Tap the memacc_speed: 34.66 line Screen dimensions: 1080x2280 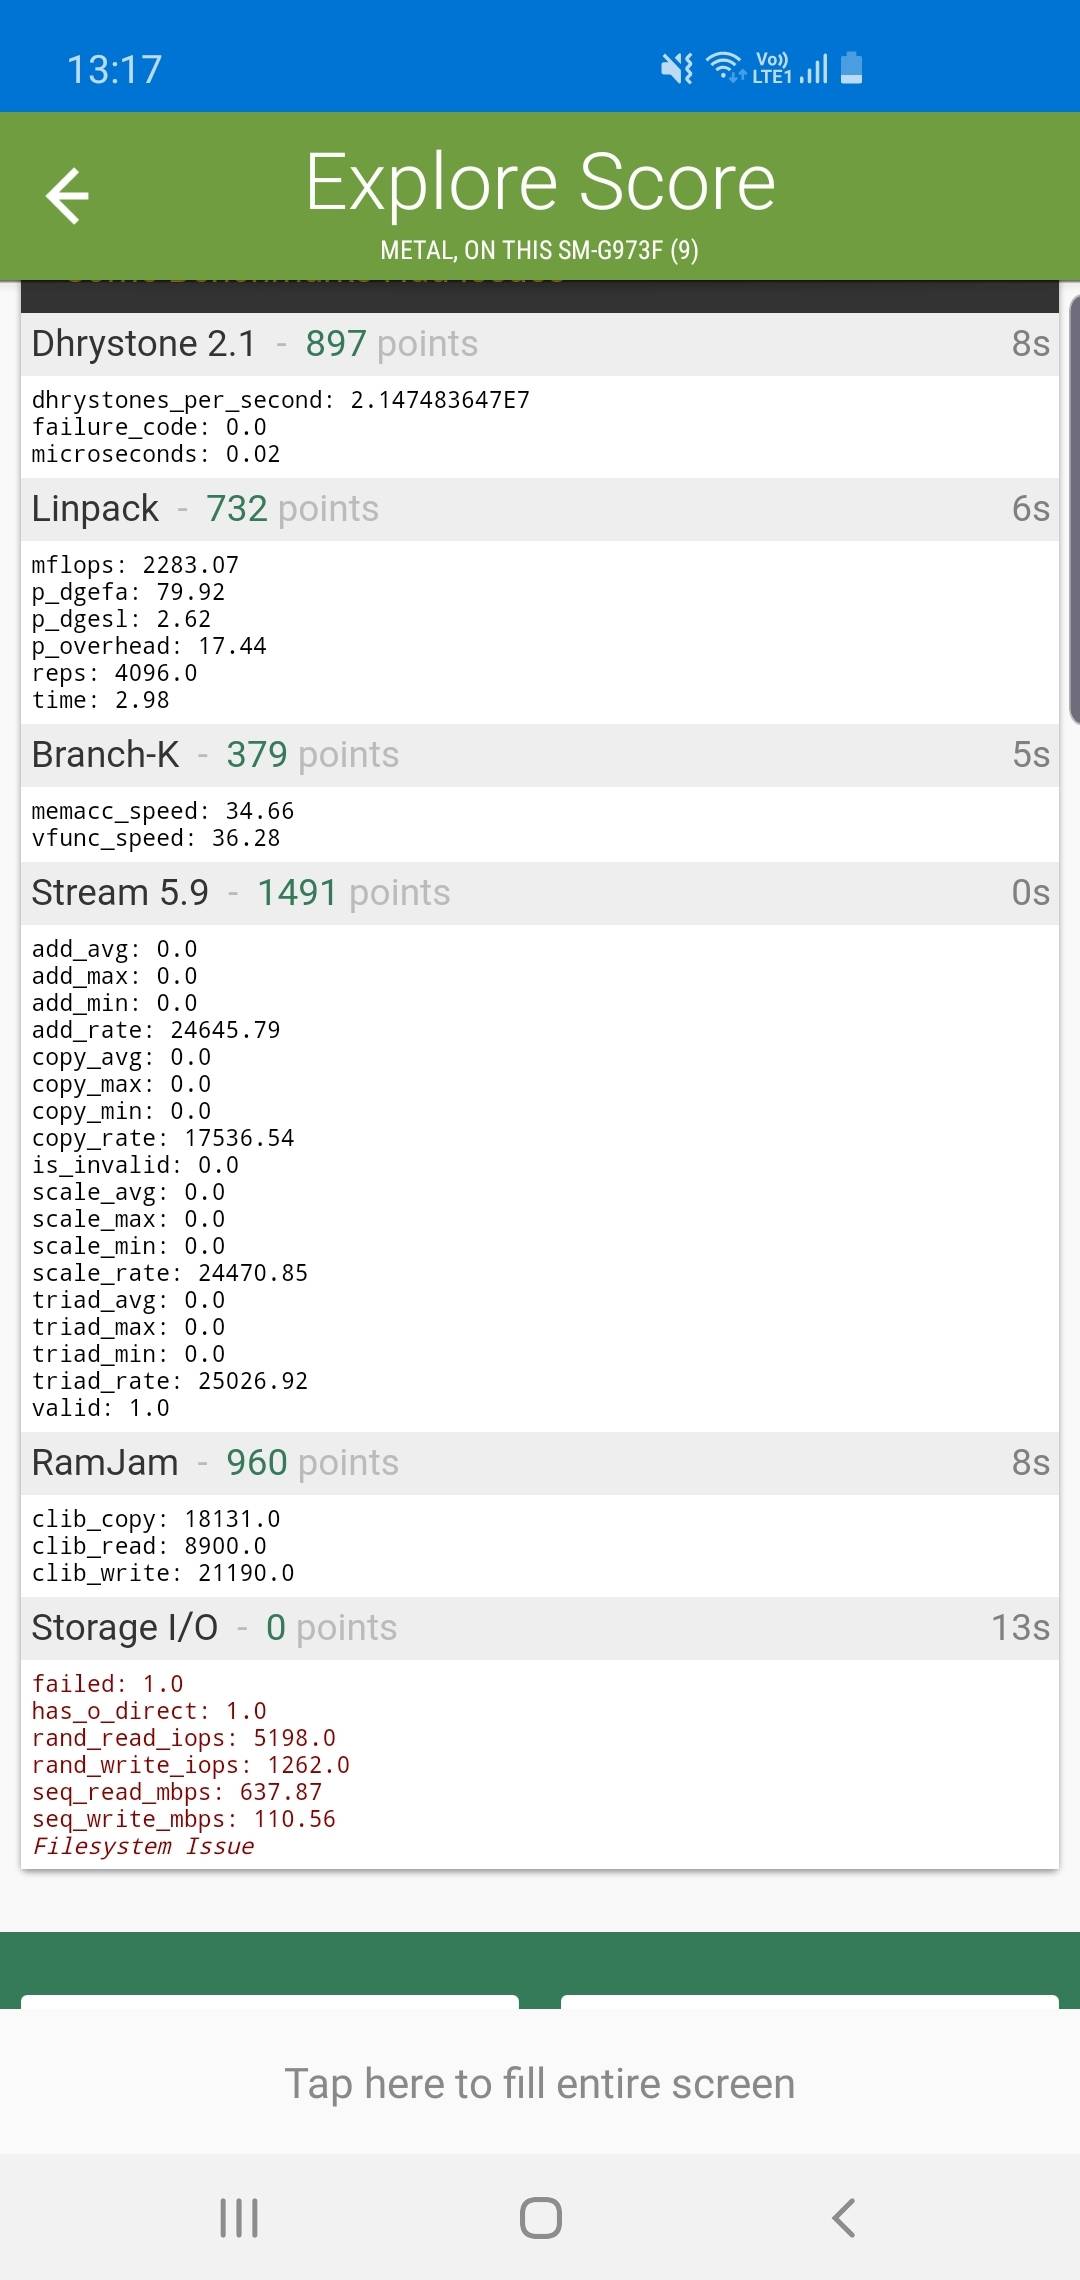point(163,811)
